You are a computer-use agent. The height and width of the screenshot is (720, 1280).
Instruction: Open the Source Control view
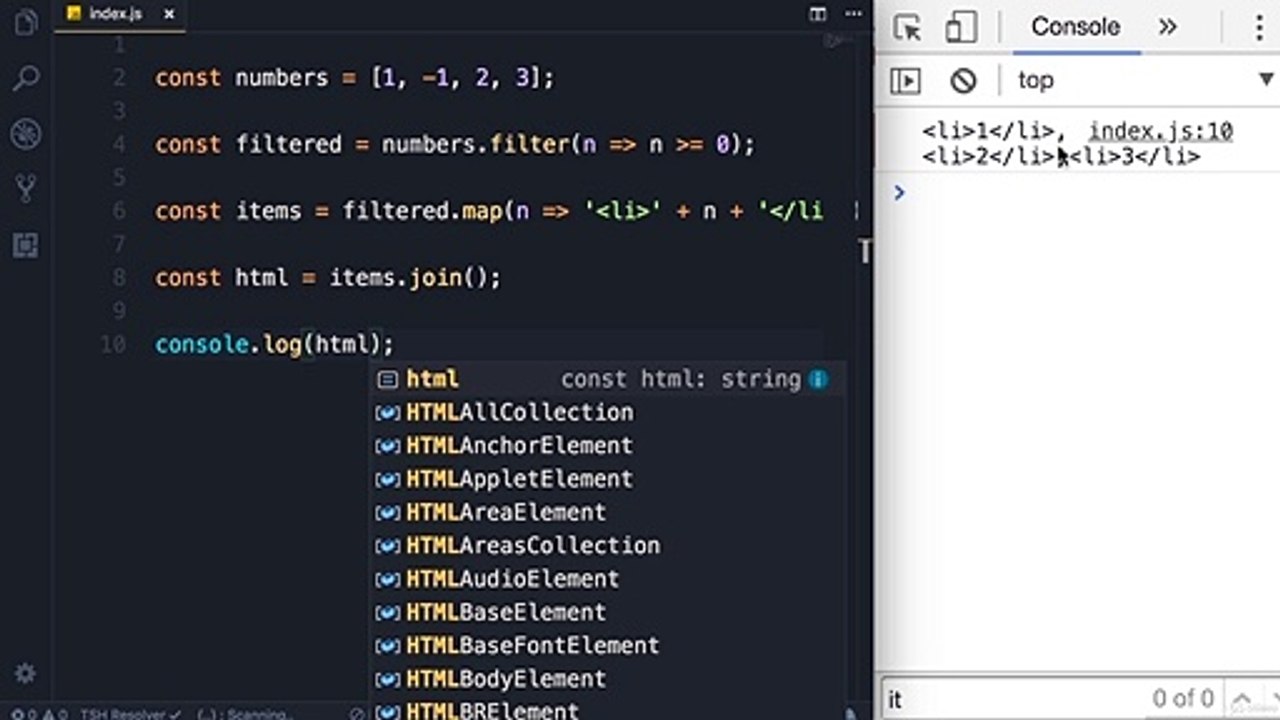tap(26, 188)
